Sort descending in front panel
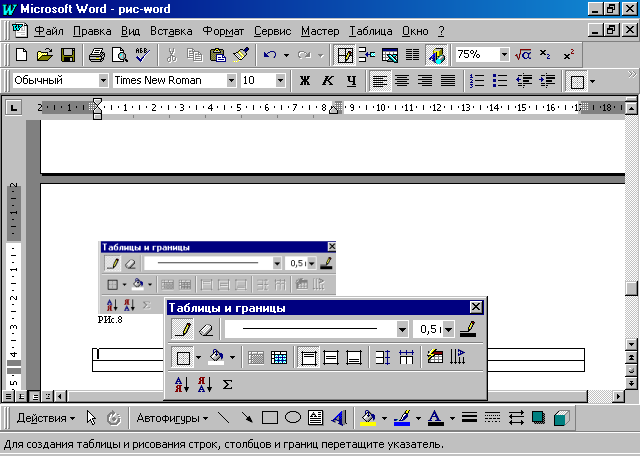The width and height of the screenshot is (640, 456). click(x=205, y=385)
